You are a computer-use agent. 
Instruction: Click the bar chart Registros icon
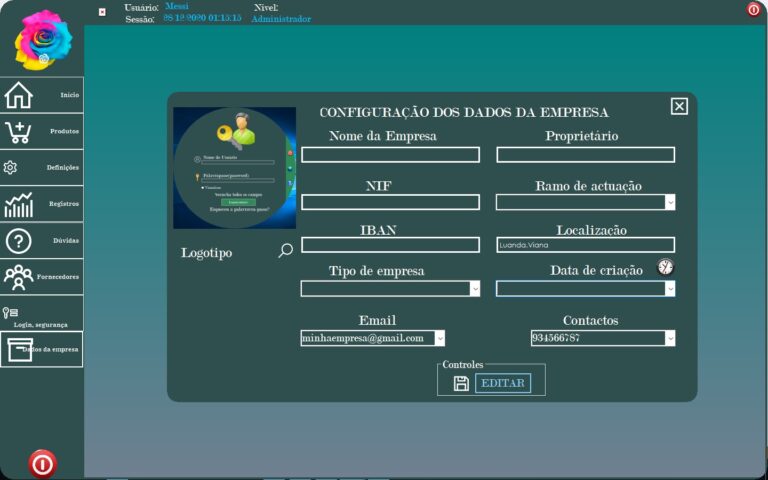(19, 205)
